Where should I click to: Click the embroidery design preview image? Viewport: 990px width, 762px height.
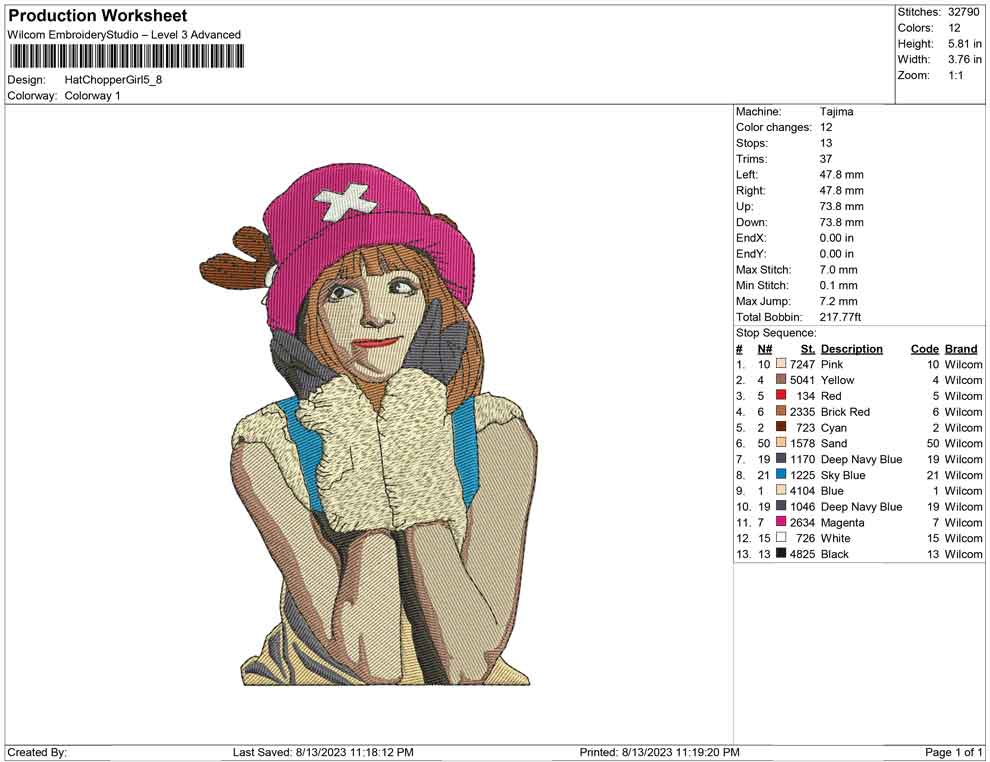[369, 424]
